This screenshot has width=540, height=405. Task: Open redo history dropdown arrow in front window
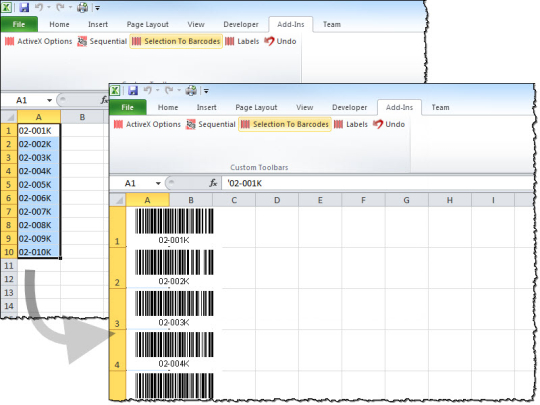click(x=179, y=91)
